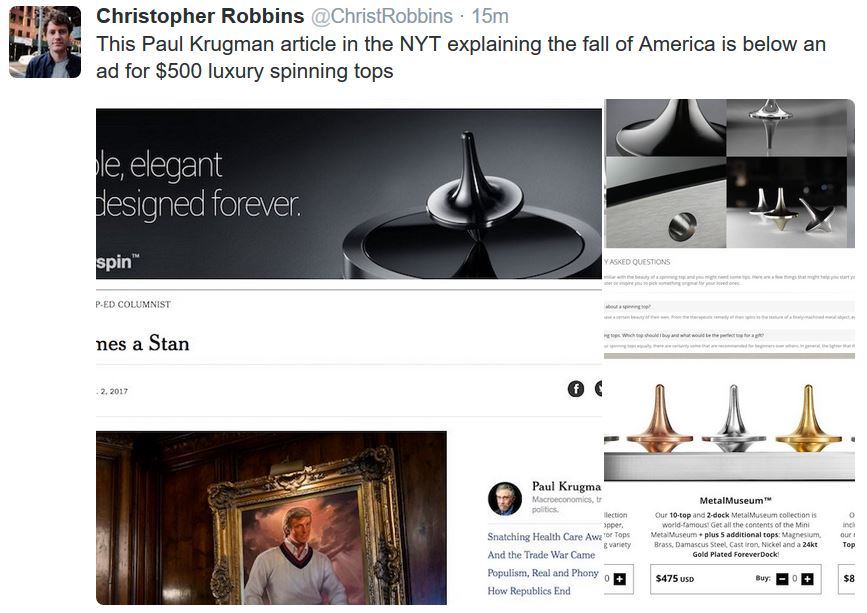Image resolution: width=867 pixels, height=613 pixels.
Task: Click Paul Krugman's author photo
Action: pyautogui.click(x=504, y=498)
